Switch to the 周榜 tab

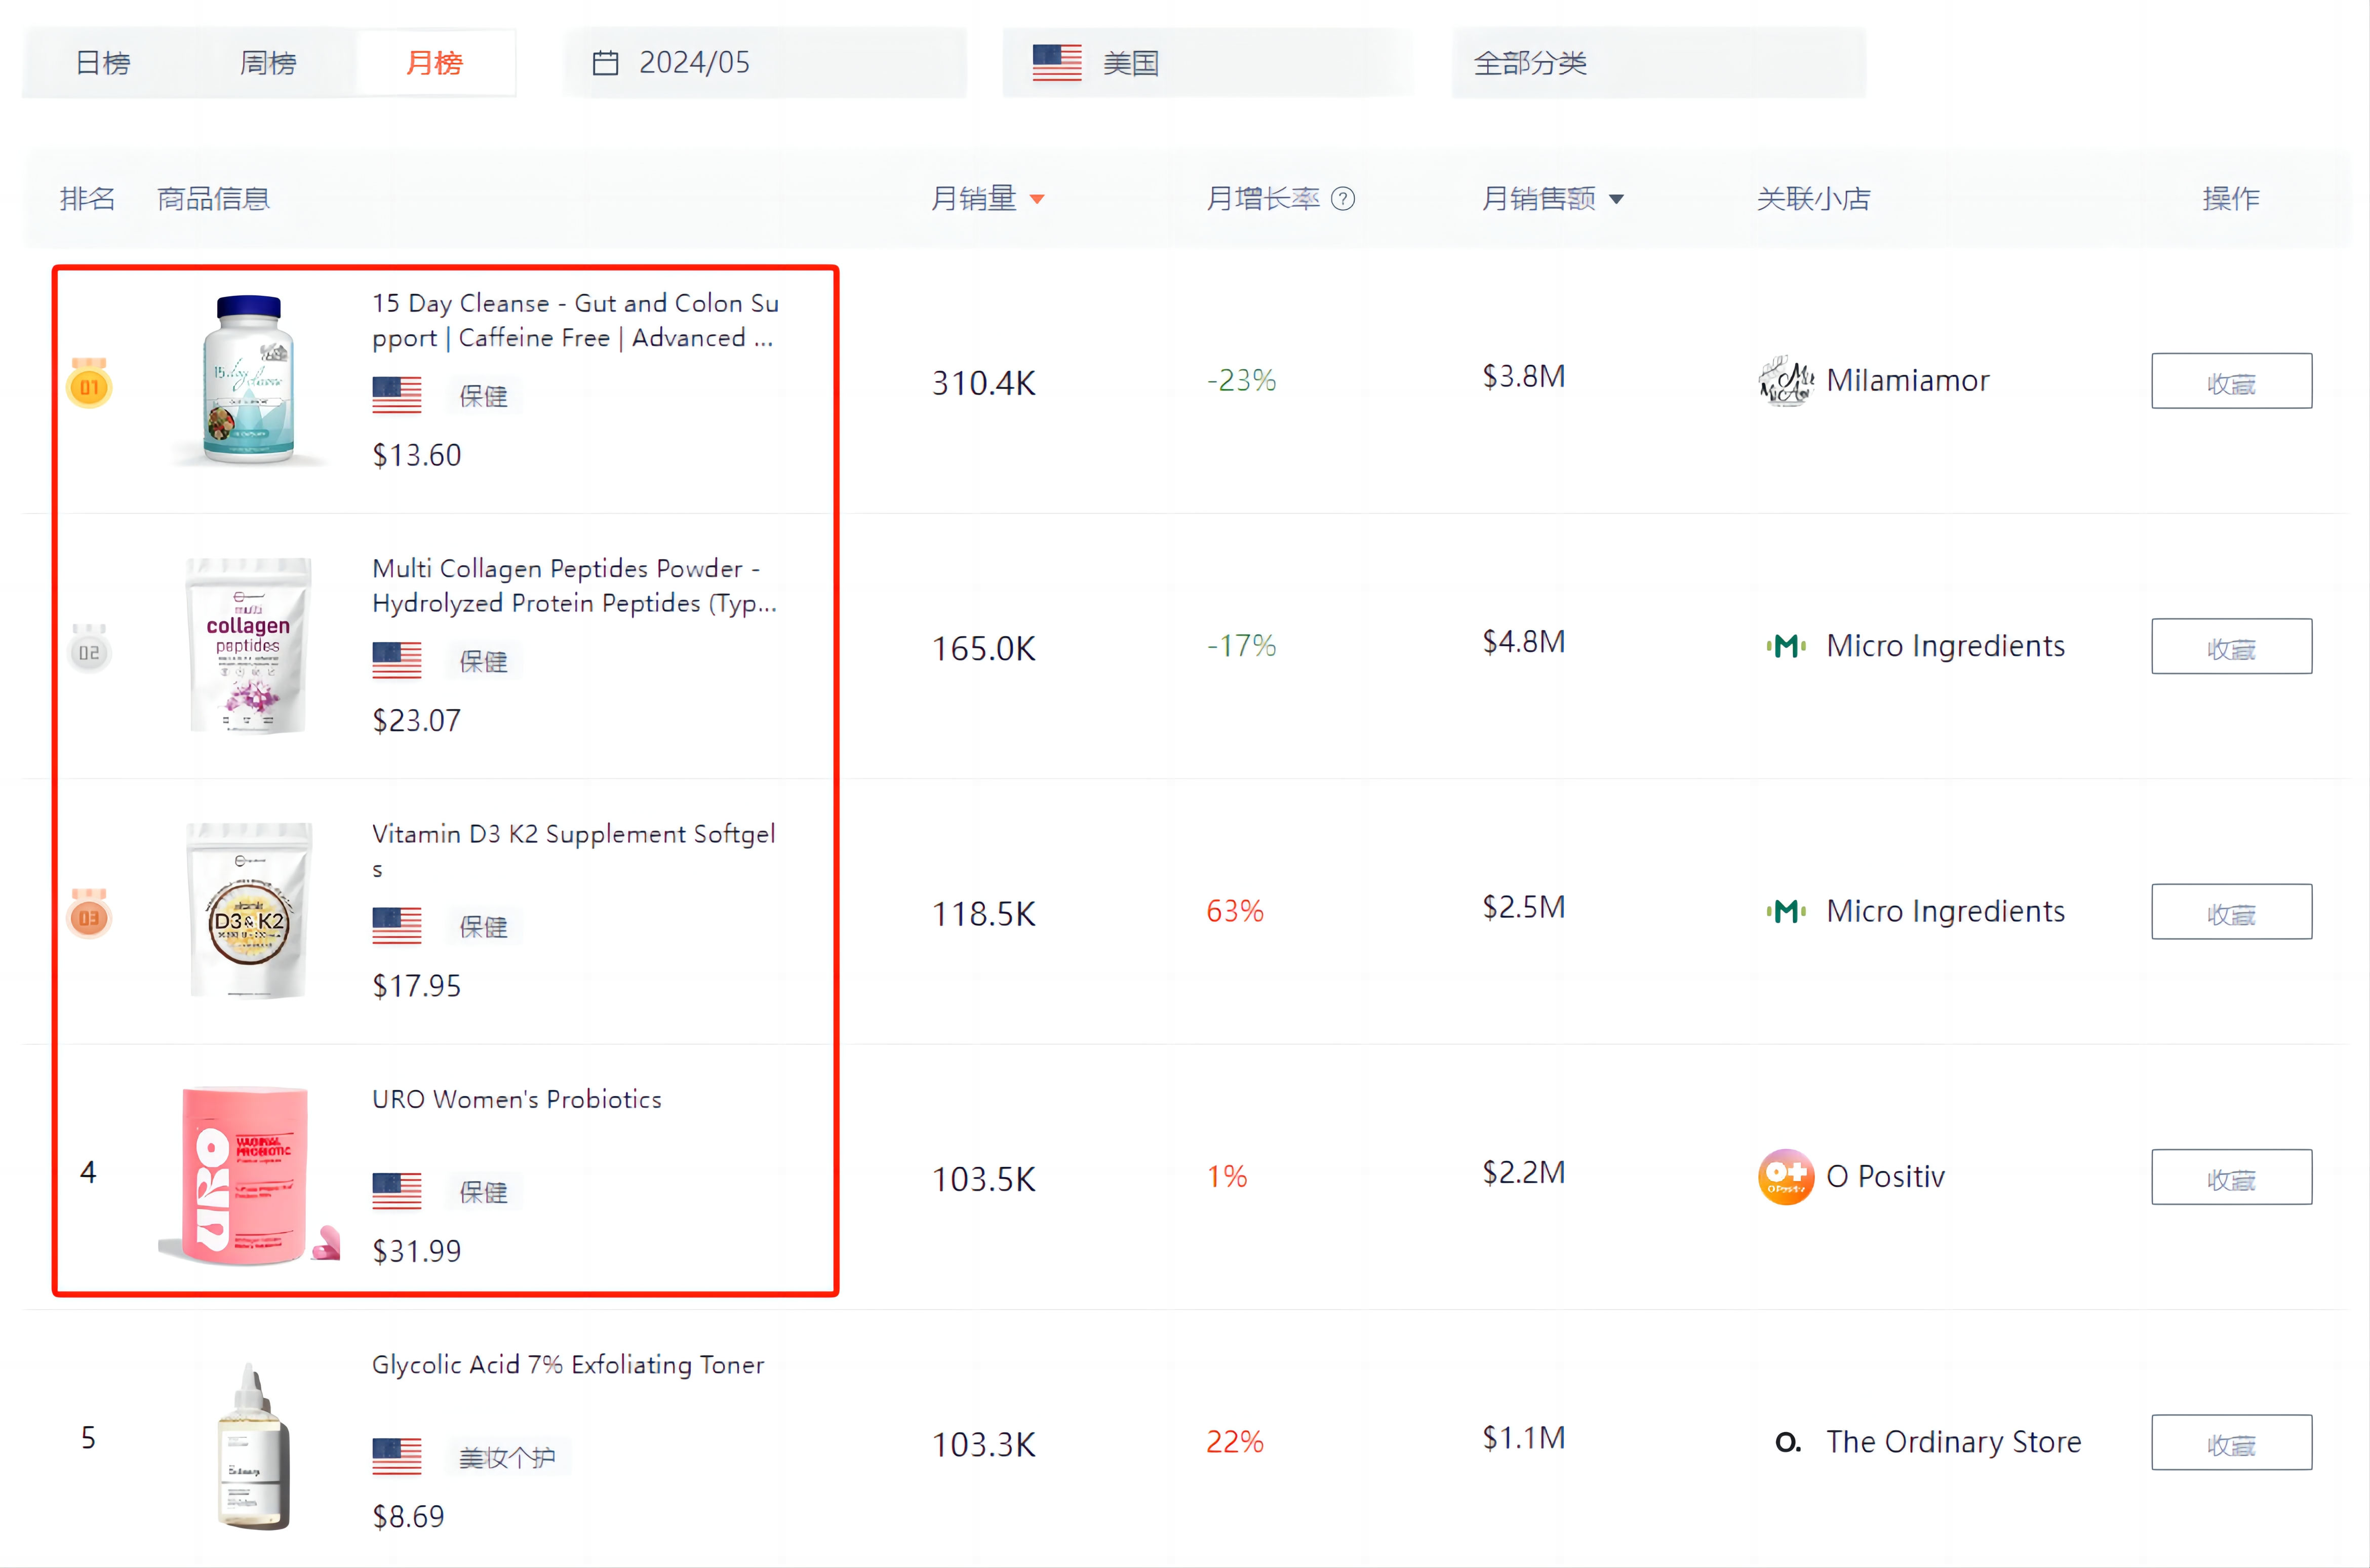point(268,63)
